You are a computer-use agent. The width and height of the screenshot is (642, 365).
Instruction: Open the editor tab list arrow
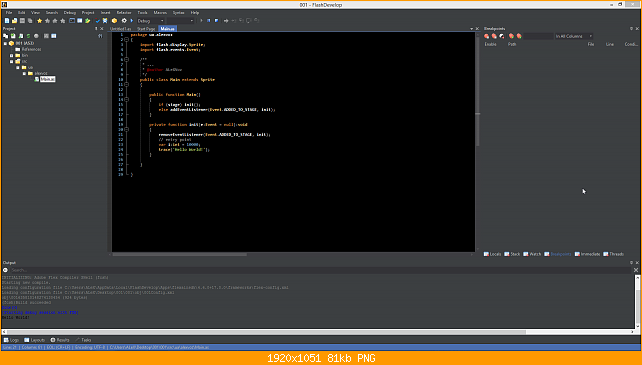click(471, 29)
